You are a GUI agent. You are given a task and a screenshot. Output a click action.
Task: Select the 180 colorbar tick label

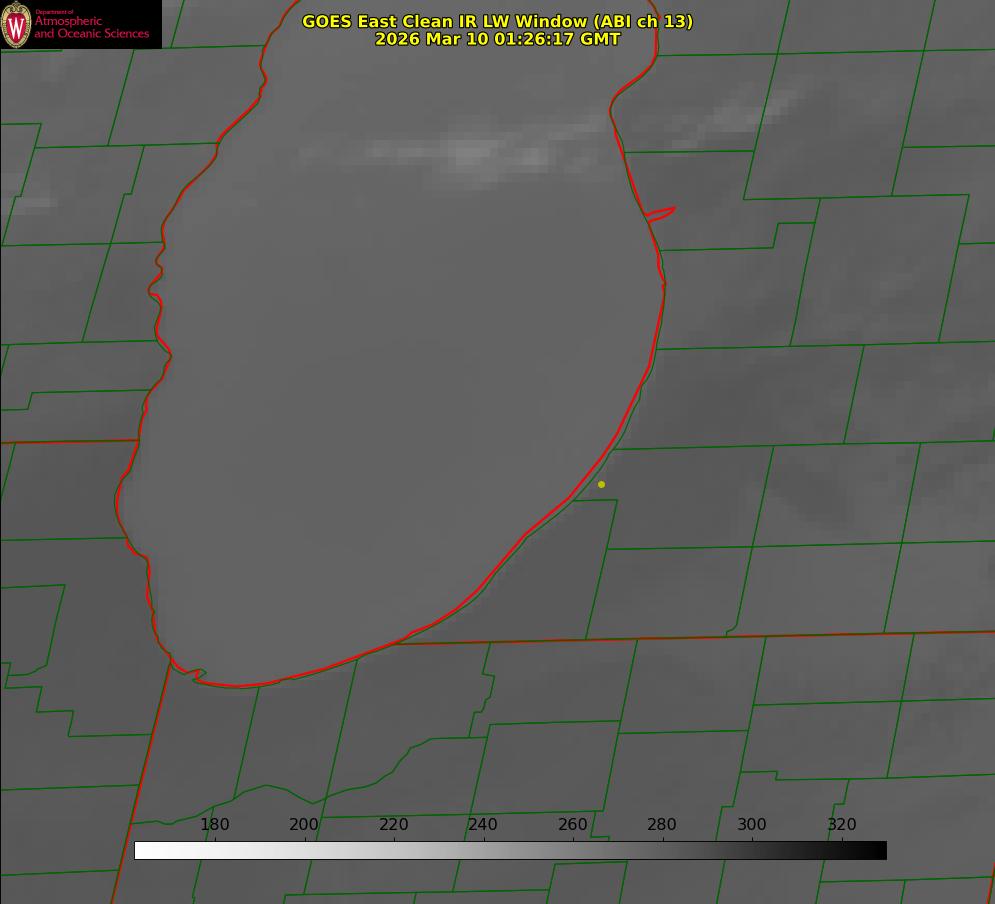click(215, 825)
